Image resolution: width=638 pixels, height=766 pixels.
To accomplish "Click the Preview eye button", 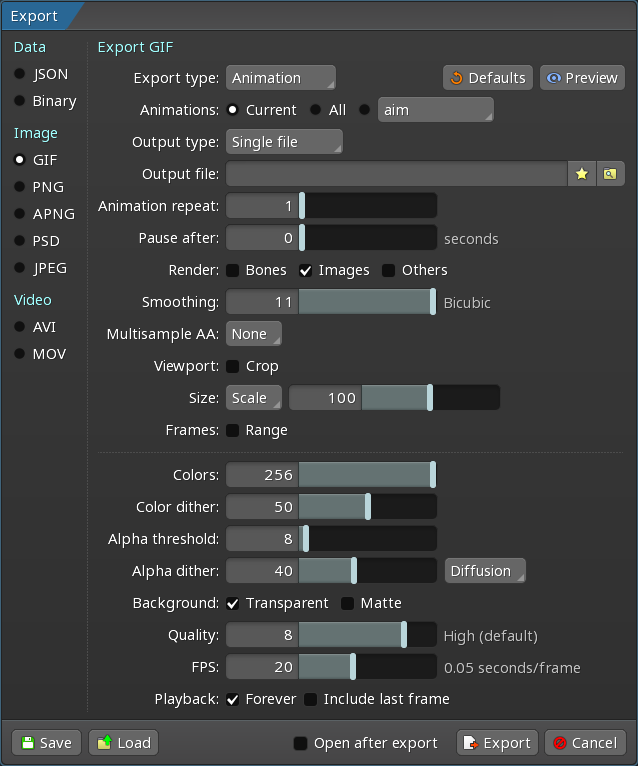I will click(582, 78).
